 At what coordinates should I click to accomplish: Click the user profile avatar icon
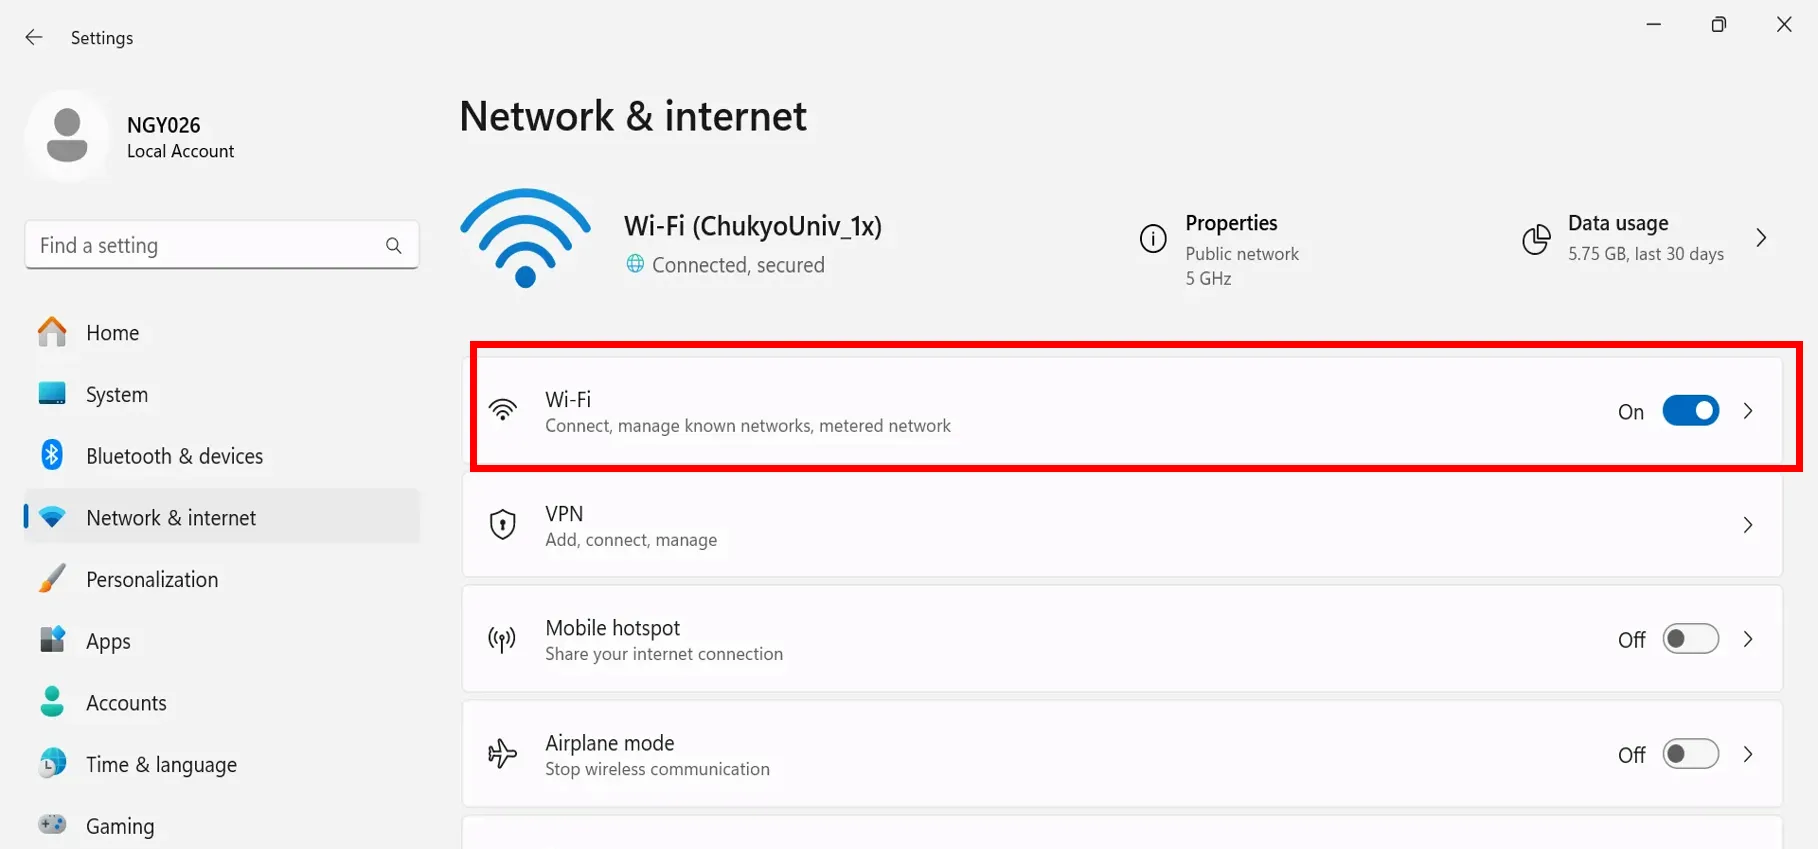point(67,136)
